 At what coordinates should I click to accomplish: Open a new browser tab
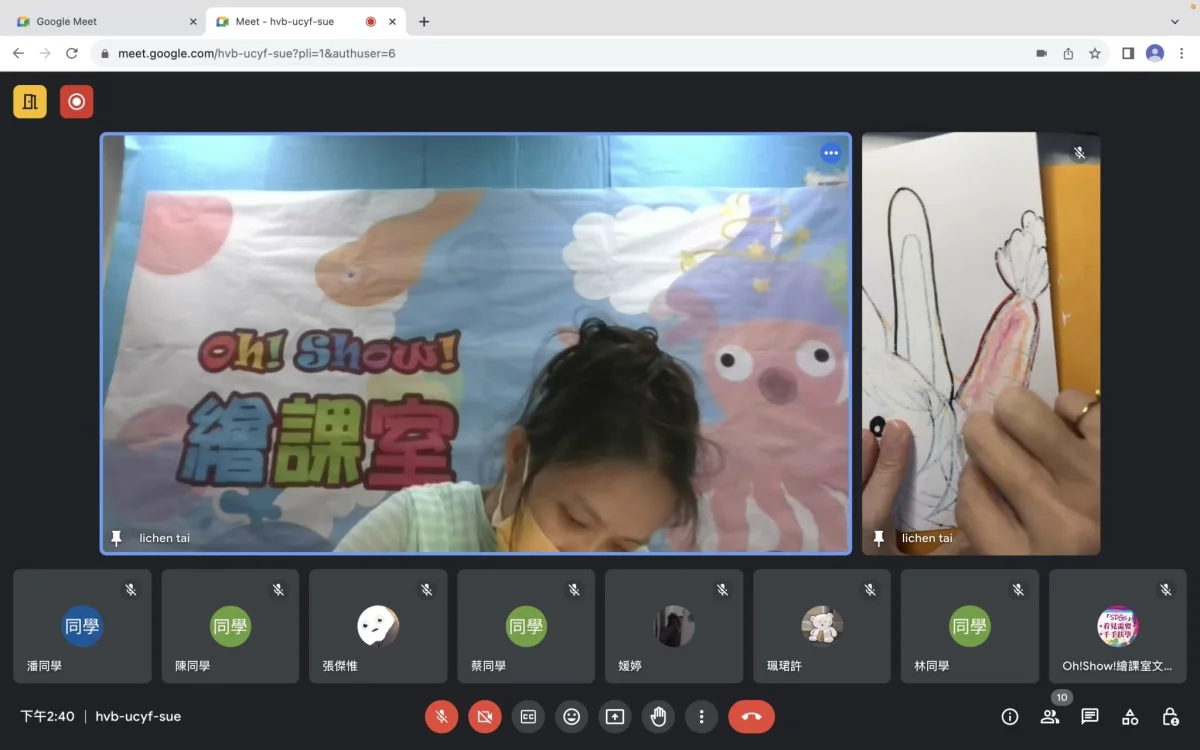click(x=424, y=21)
